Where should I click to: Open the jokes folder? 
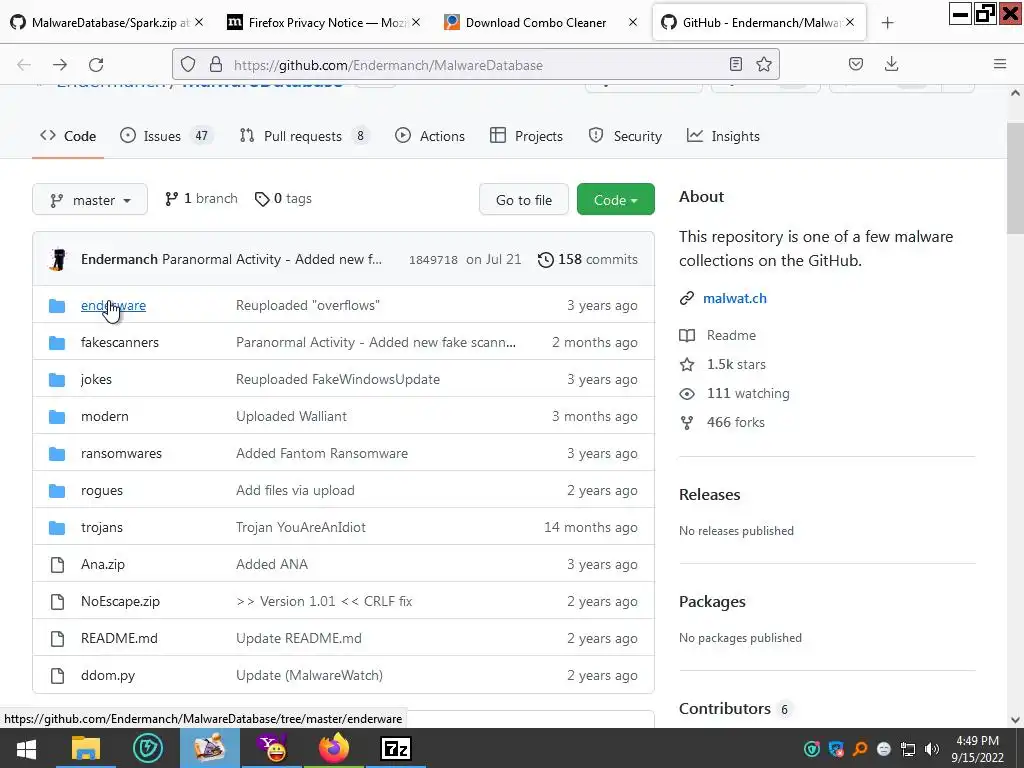pos(96,379)
